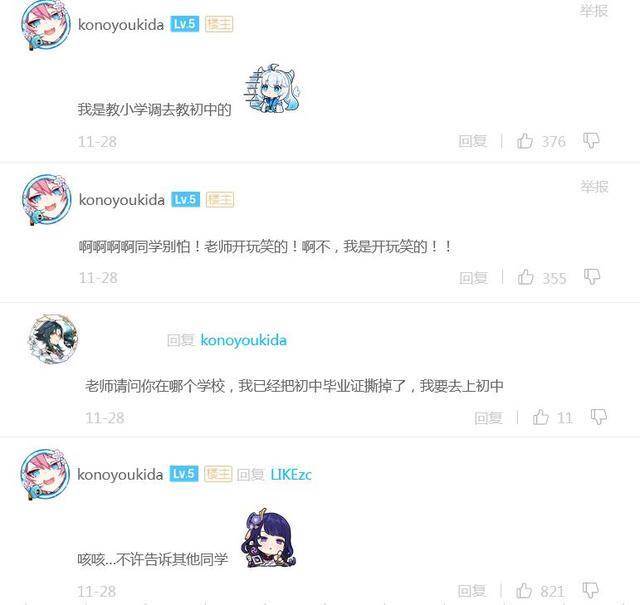Reply to the 11-likes comment
Viewport: 640px width, 605px height.
489,417
